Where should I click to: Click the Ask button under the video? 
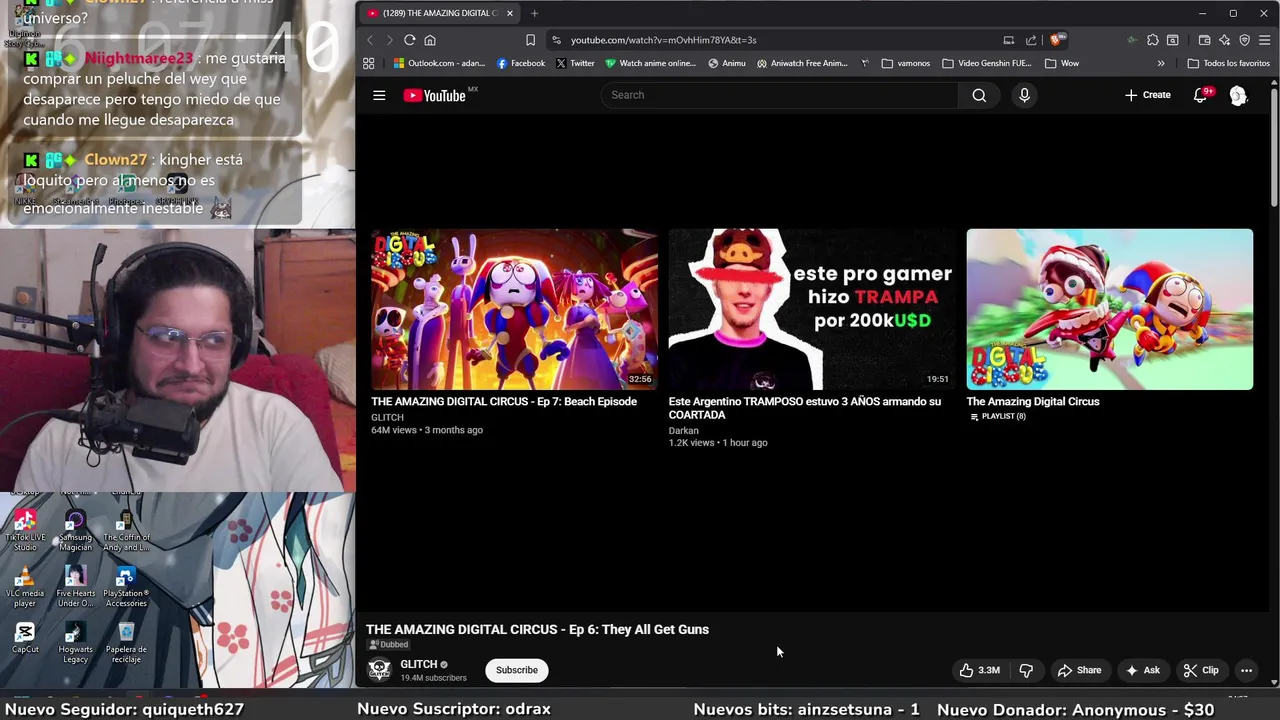pos(1142,670)
